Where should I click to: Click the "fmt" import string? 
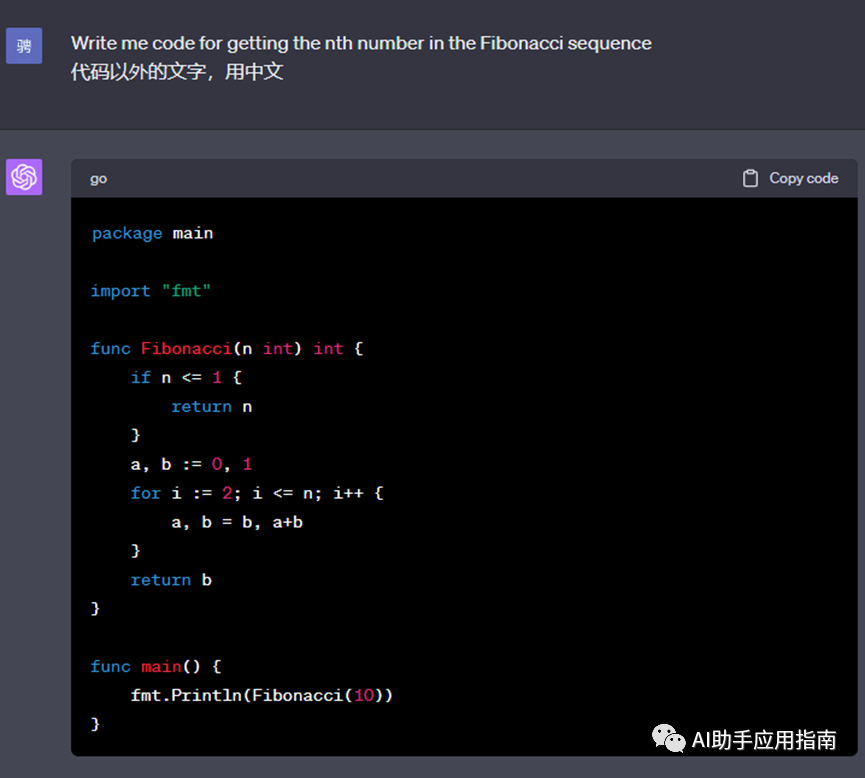click(x=186, y=291)
